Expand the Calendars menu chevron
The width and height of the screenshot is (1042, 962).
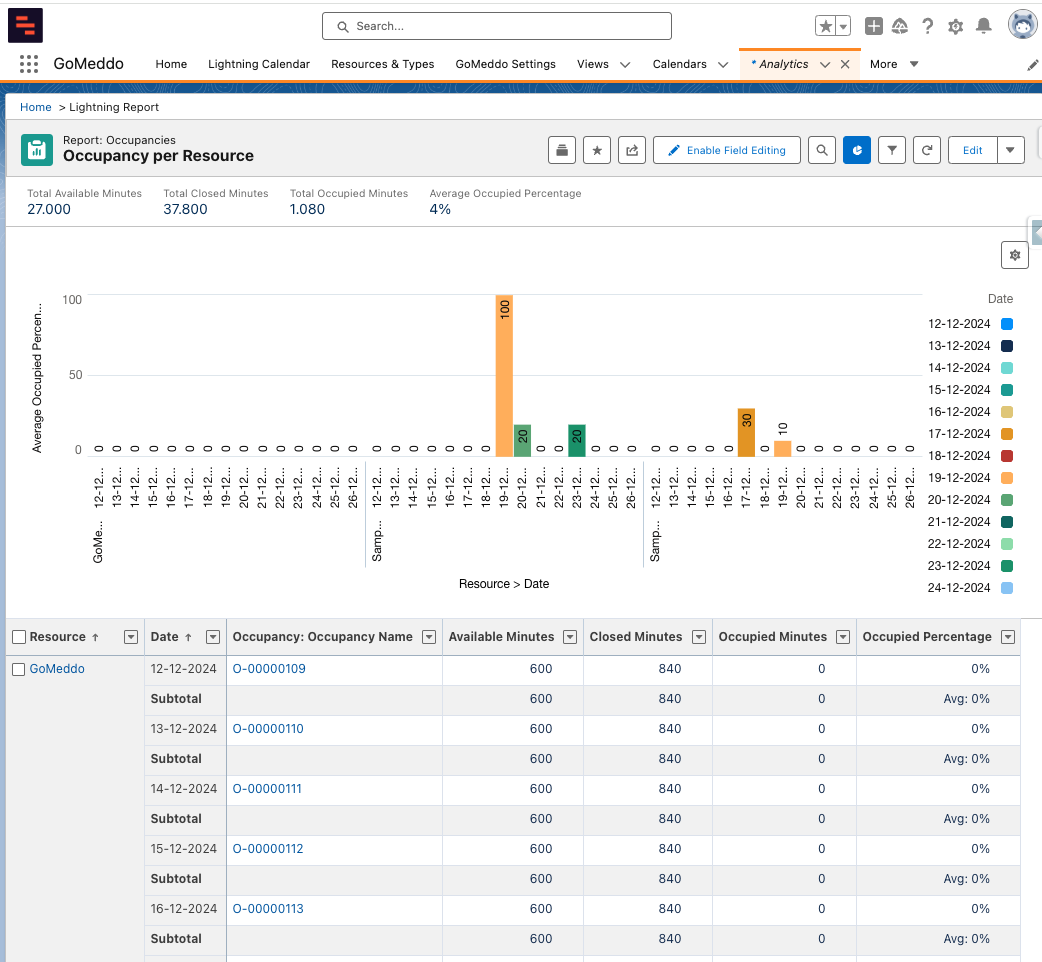coord(723,64)
